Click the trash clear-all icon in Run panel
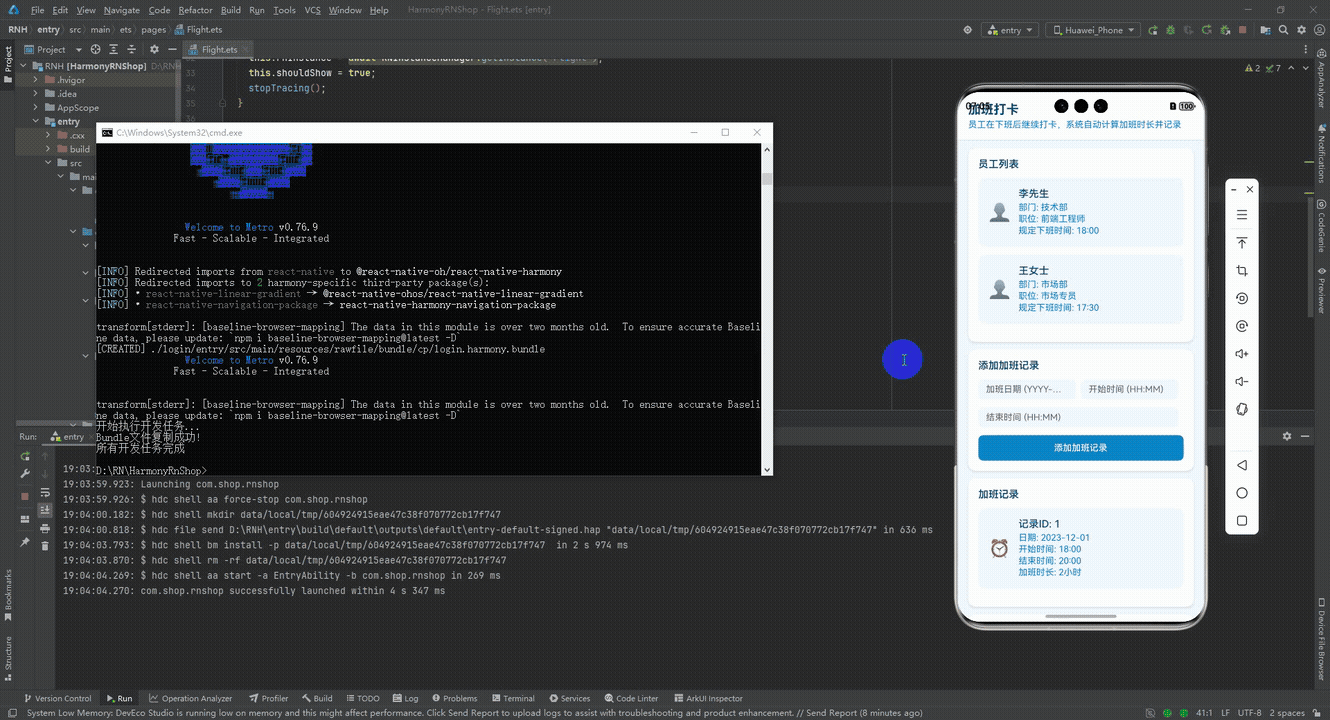1330x720 pixels. 45,545
